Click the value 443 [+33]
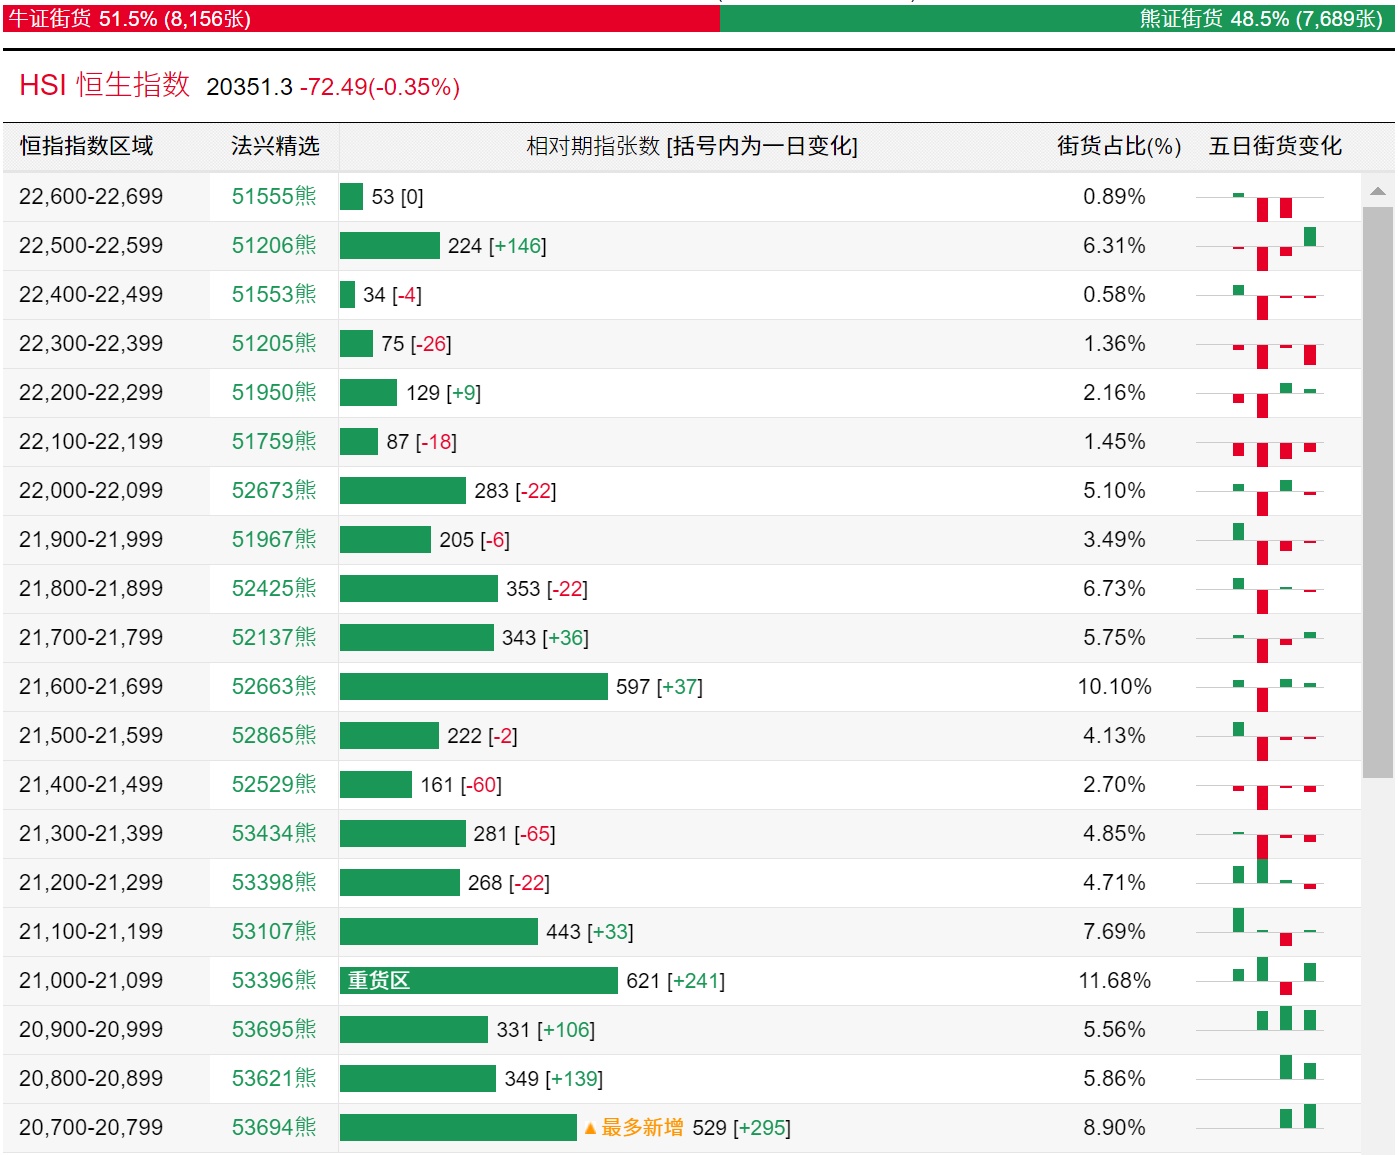This screenshot has width=1398, height=1155. click(590, 932)
